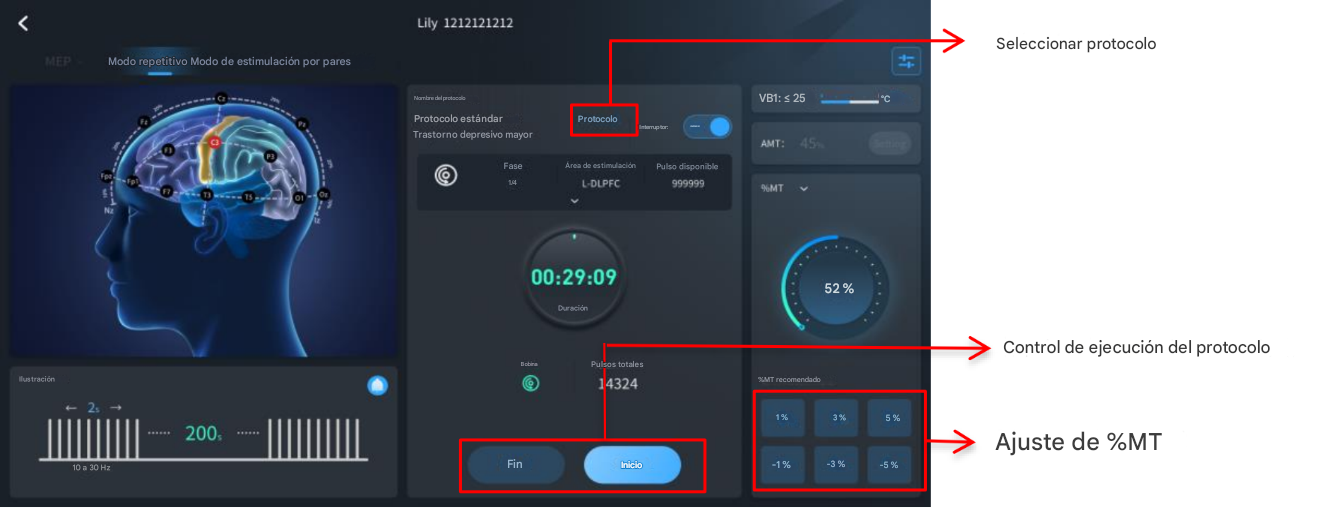Increase %MT by 5 %
Image resolution: width=1332 pixels, height=510 pixels.
[889, 418]
